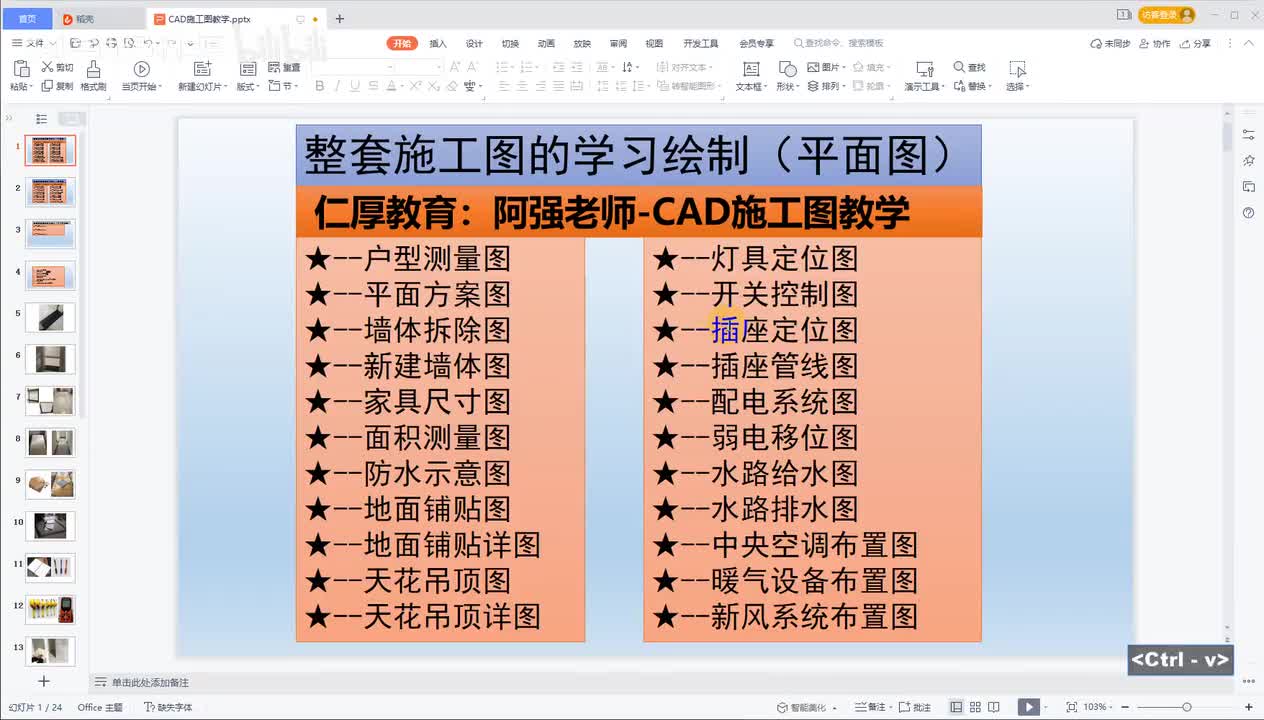
Task: Start slideshow from current slide (当页开始)
Action: [x=141, y=68]
